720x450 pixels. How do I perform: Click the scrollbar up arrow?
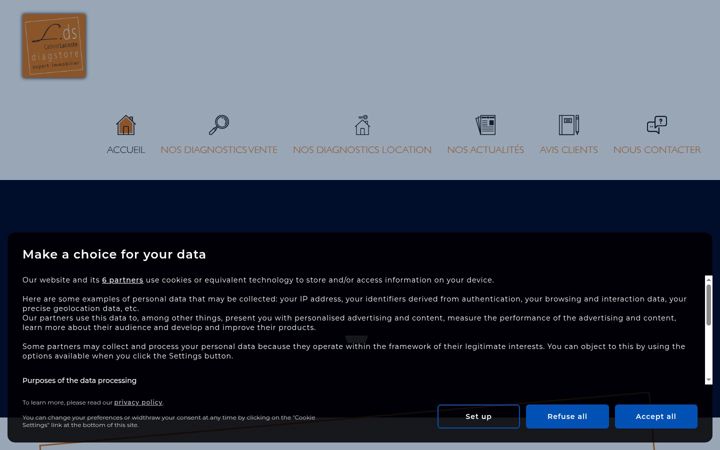pyautogui.click(x=709, y=279)
